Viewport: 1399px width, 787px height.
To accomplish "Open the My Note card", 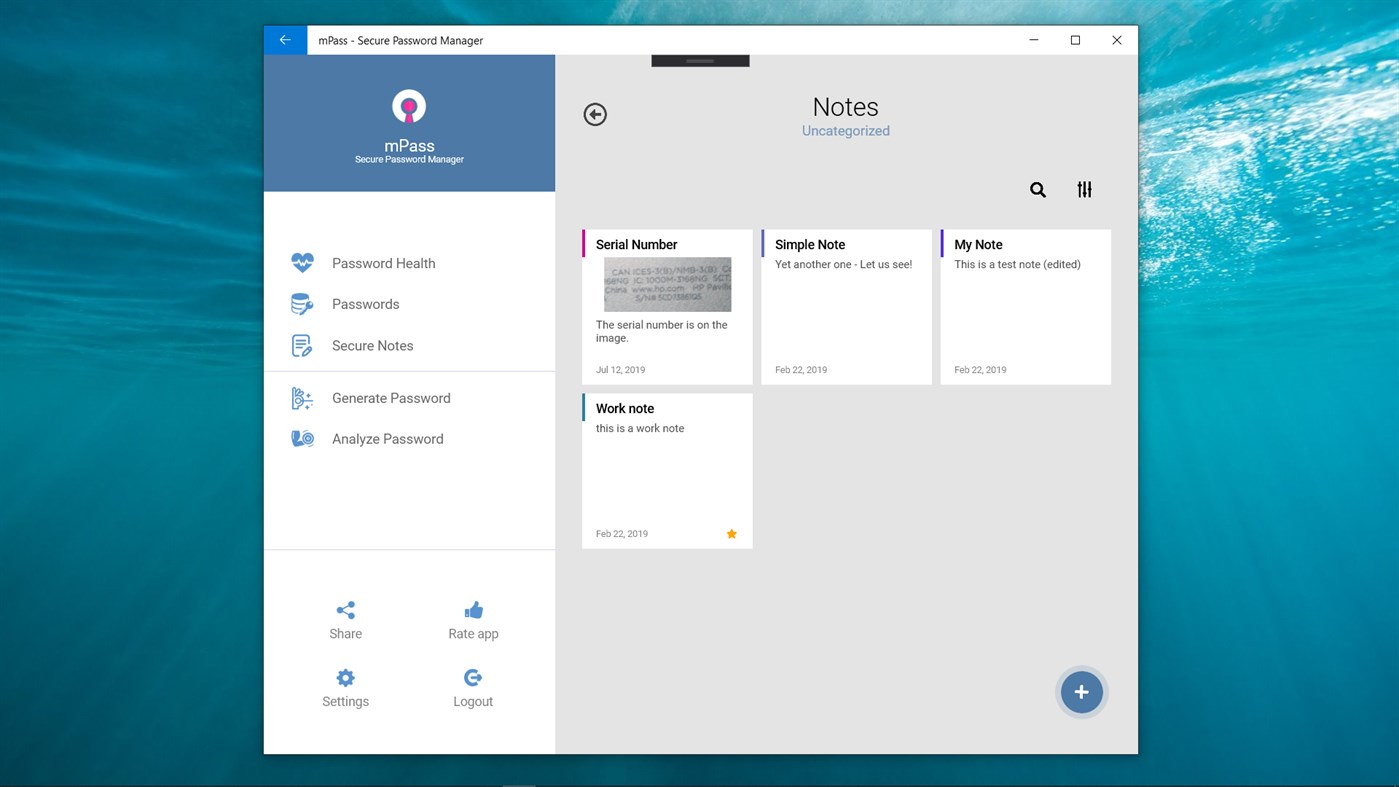I will tap(1026, 307).
